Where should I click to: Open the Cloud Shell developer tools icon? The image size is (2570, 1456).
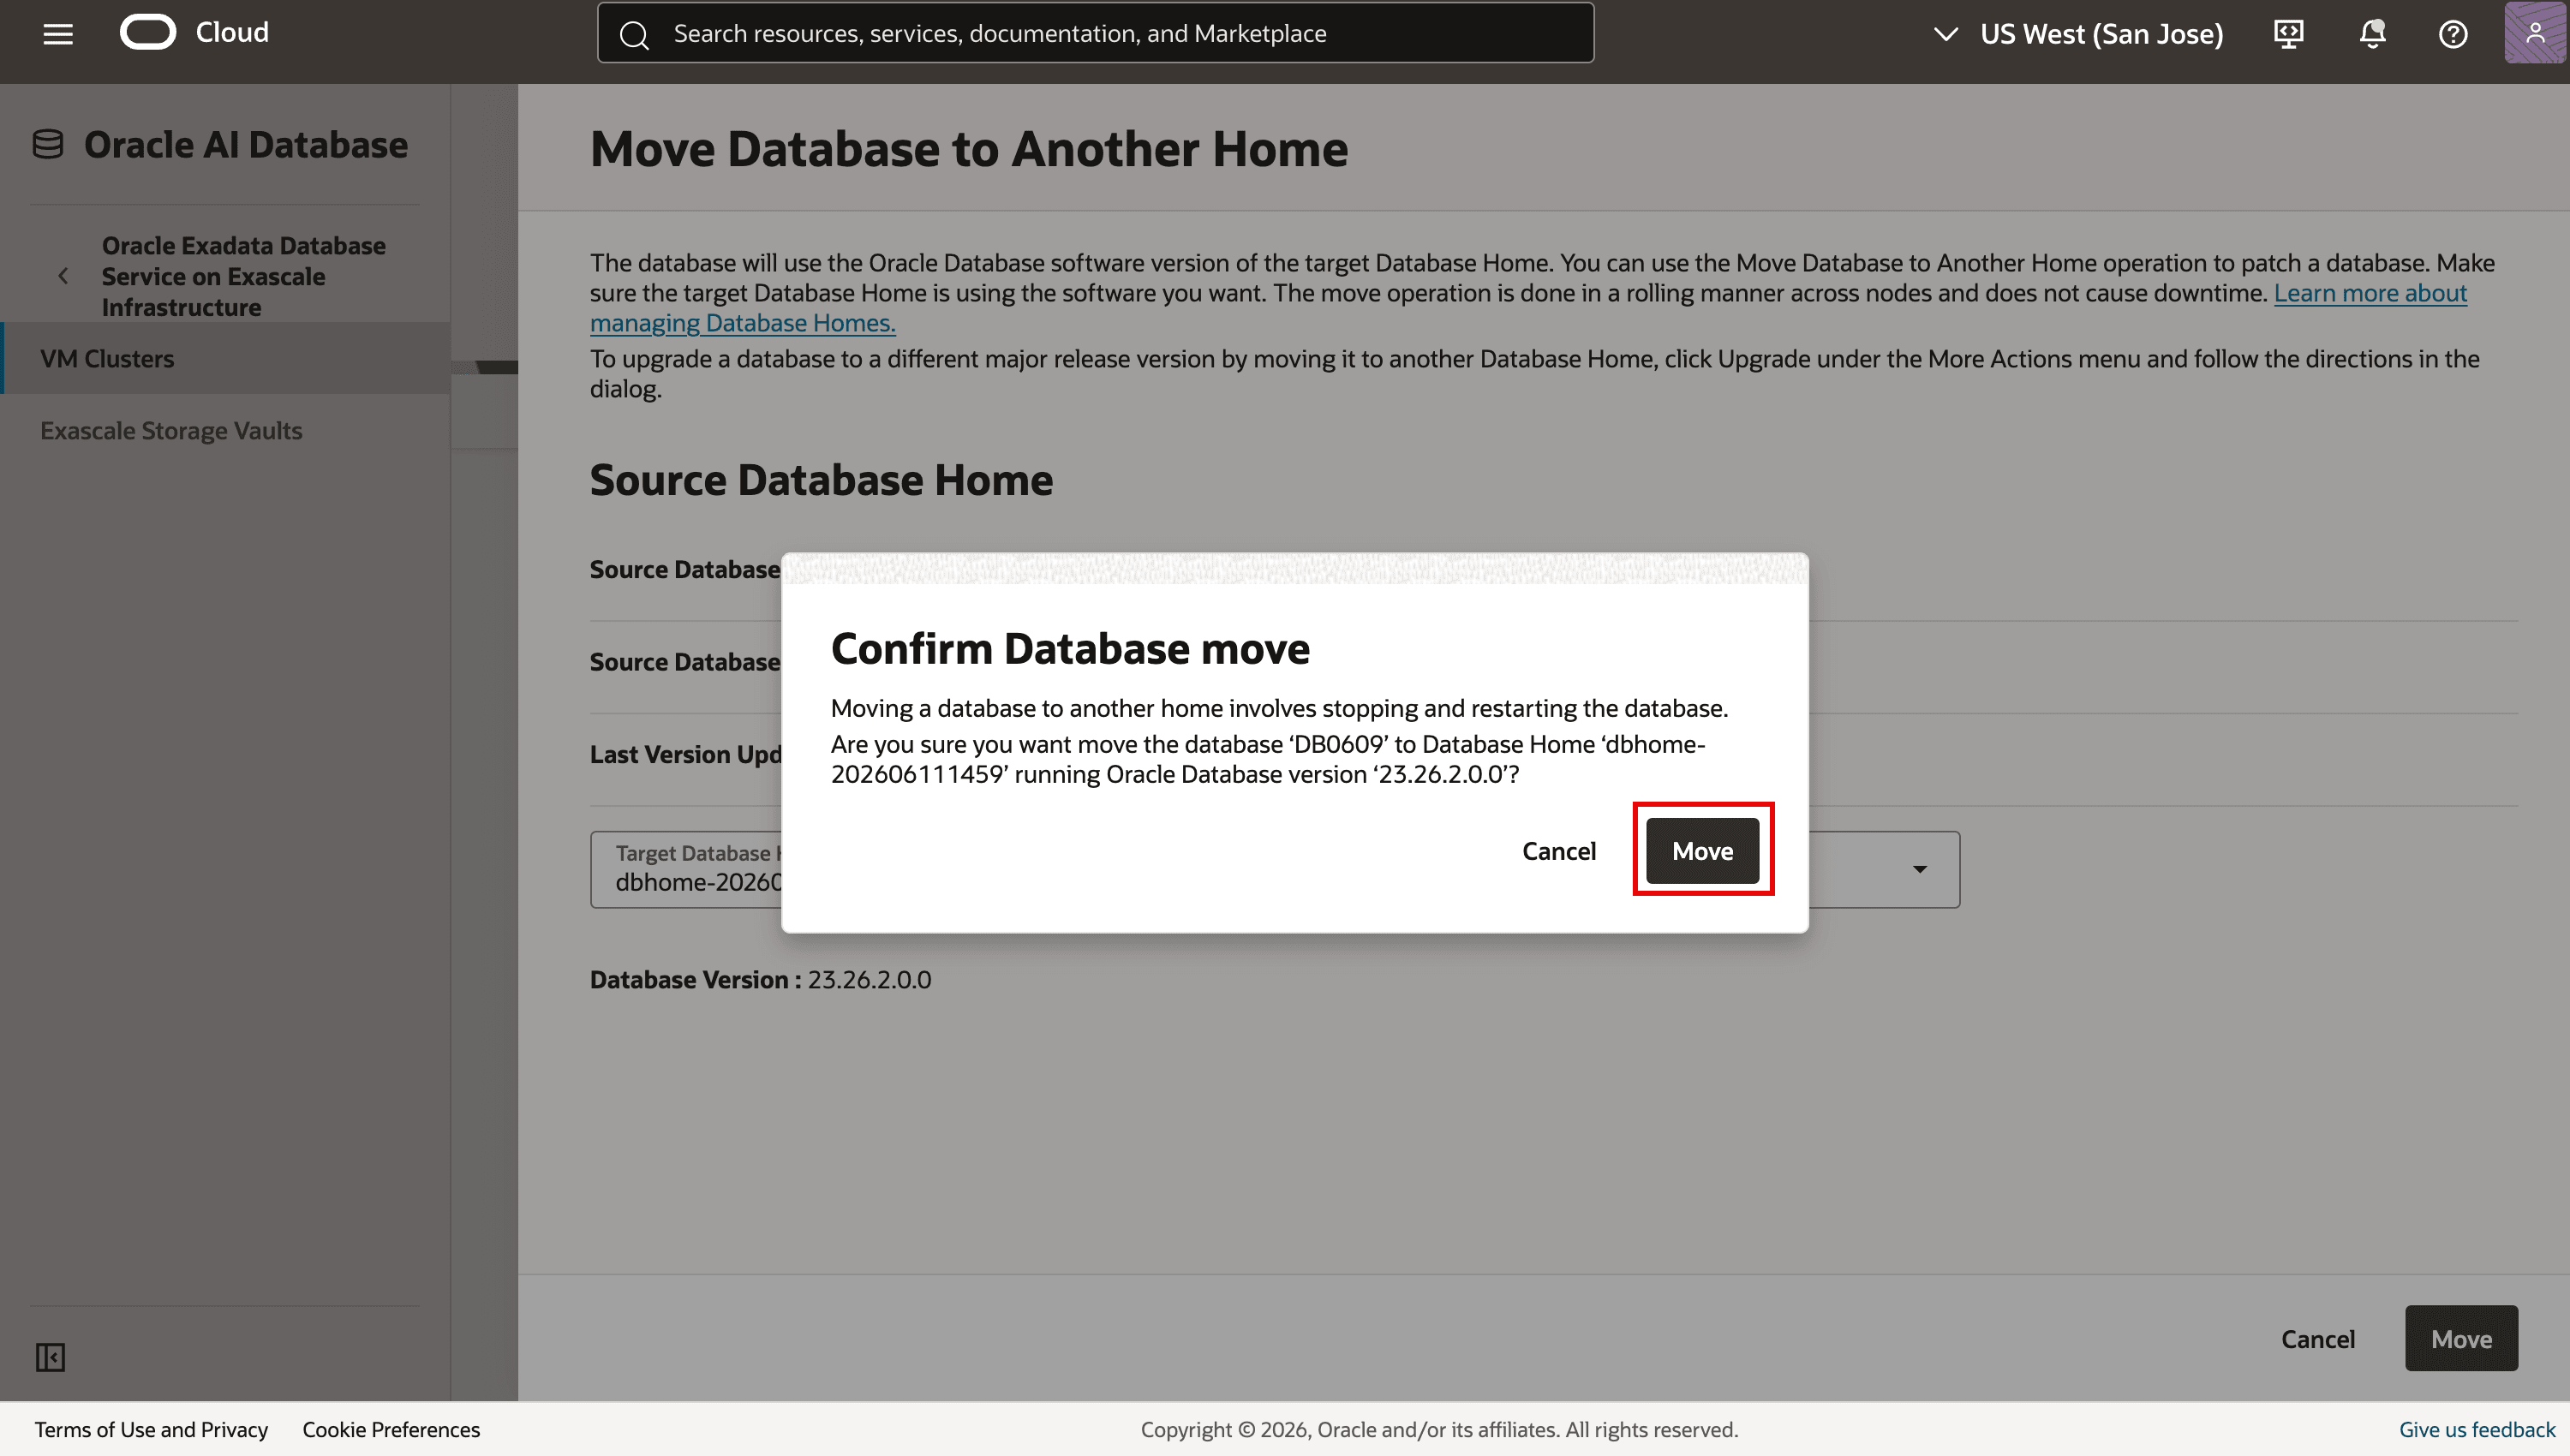(2288, 34)
